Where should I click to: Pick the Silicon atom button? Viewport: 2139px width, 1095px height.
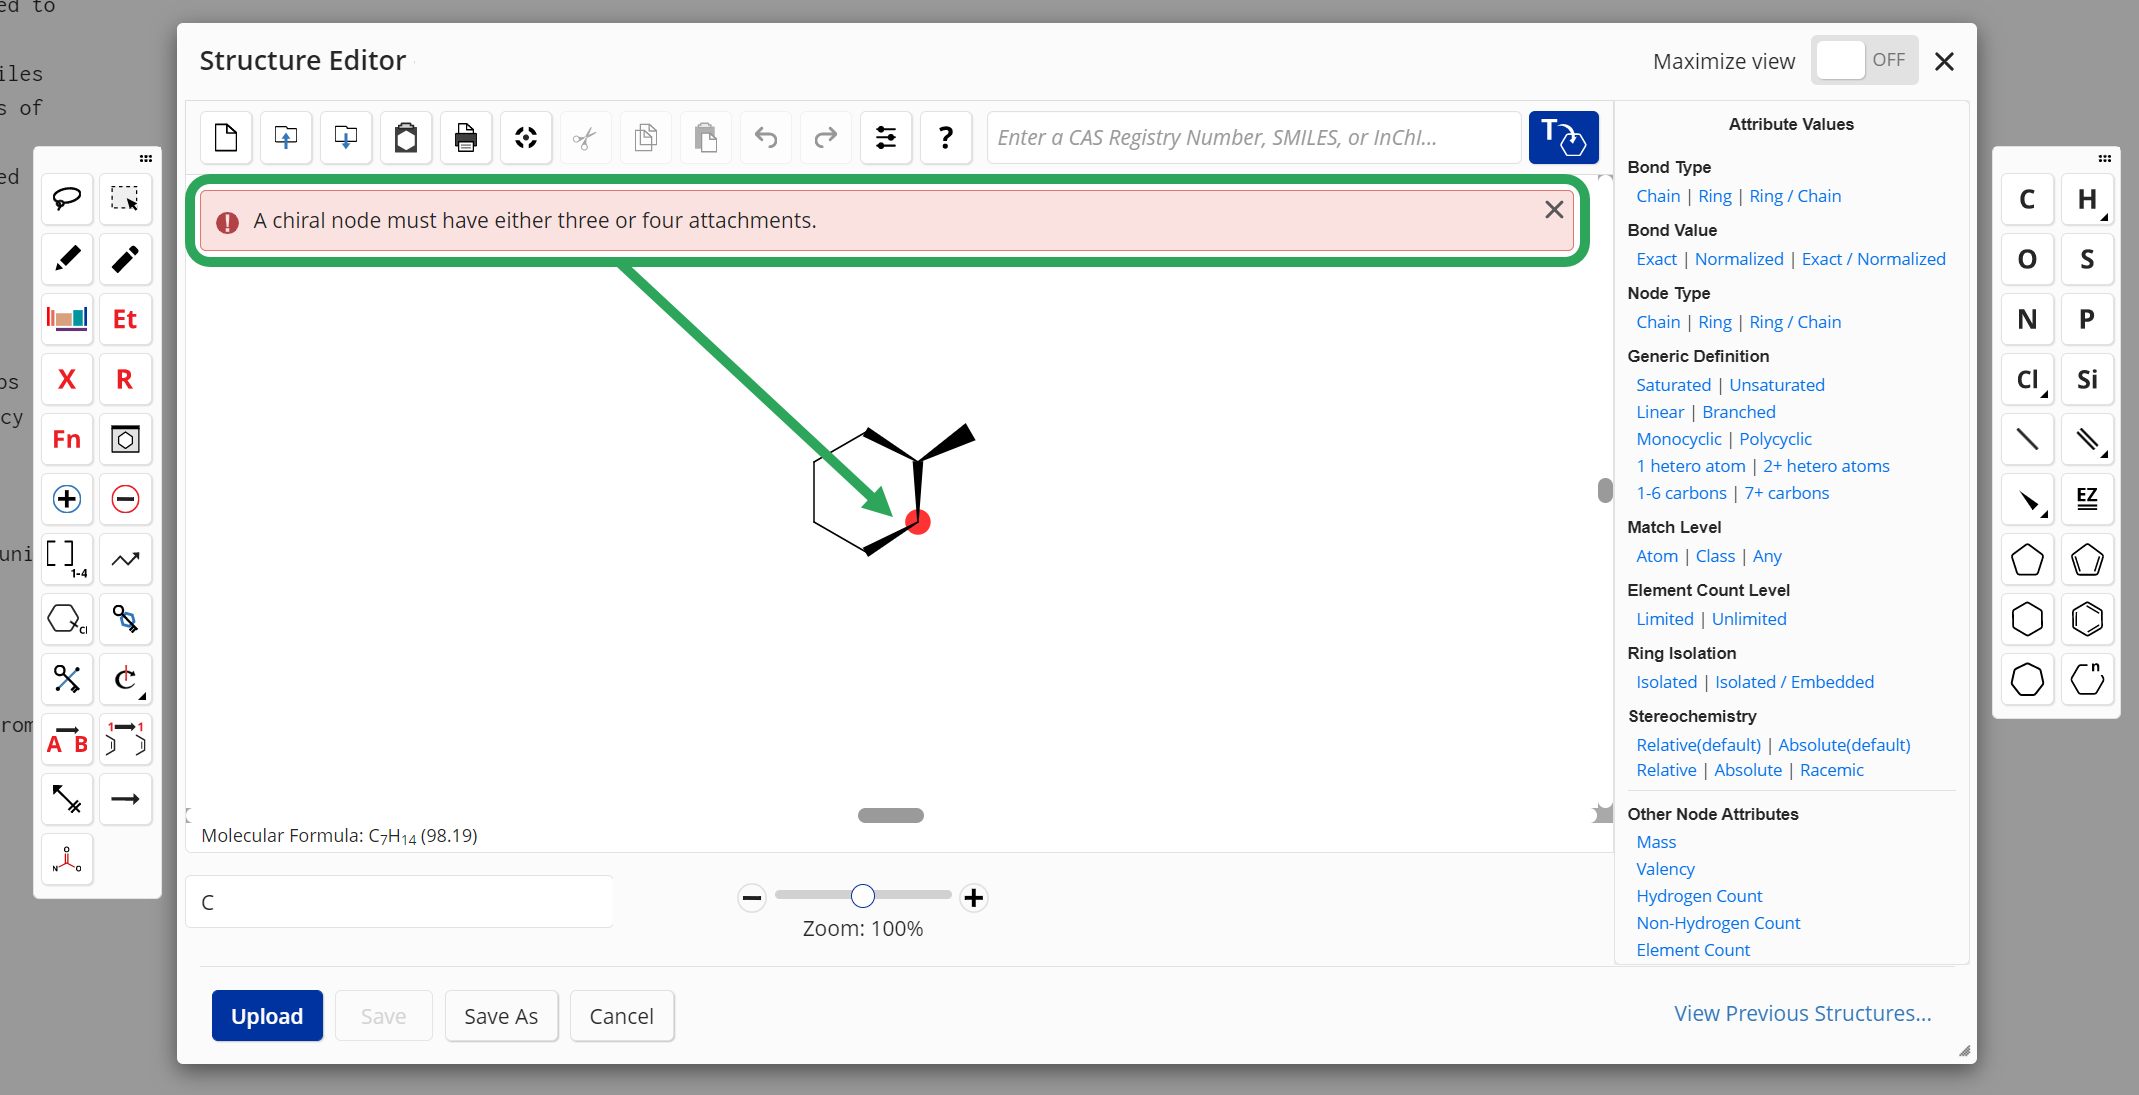point(2087,379)
